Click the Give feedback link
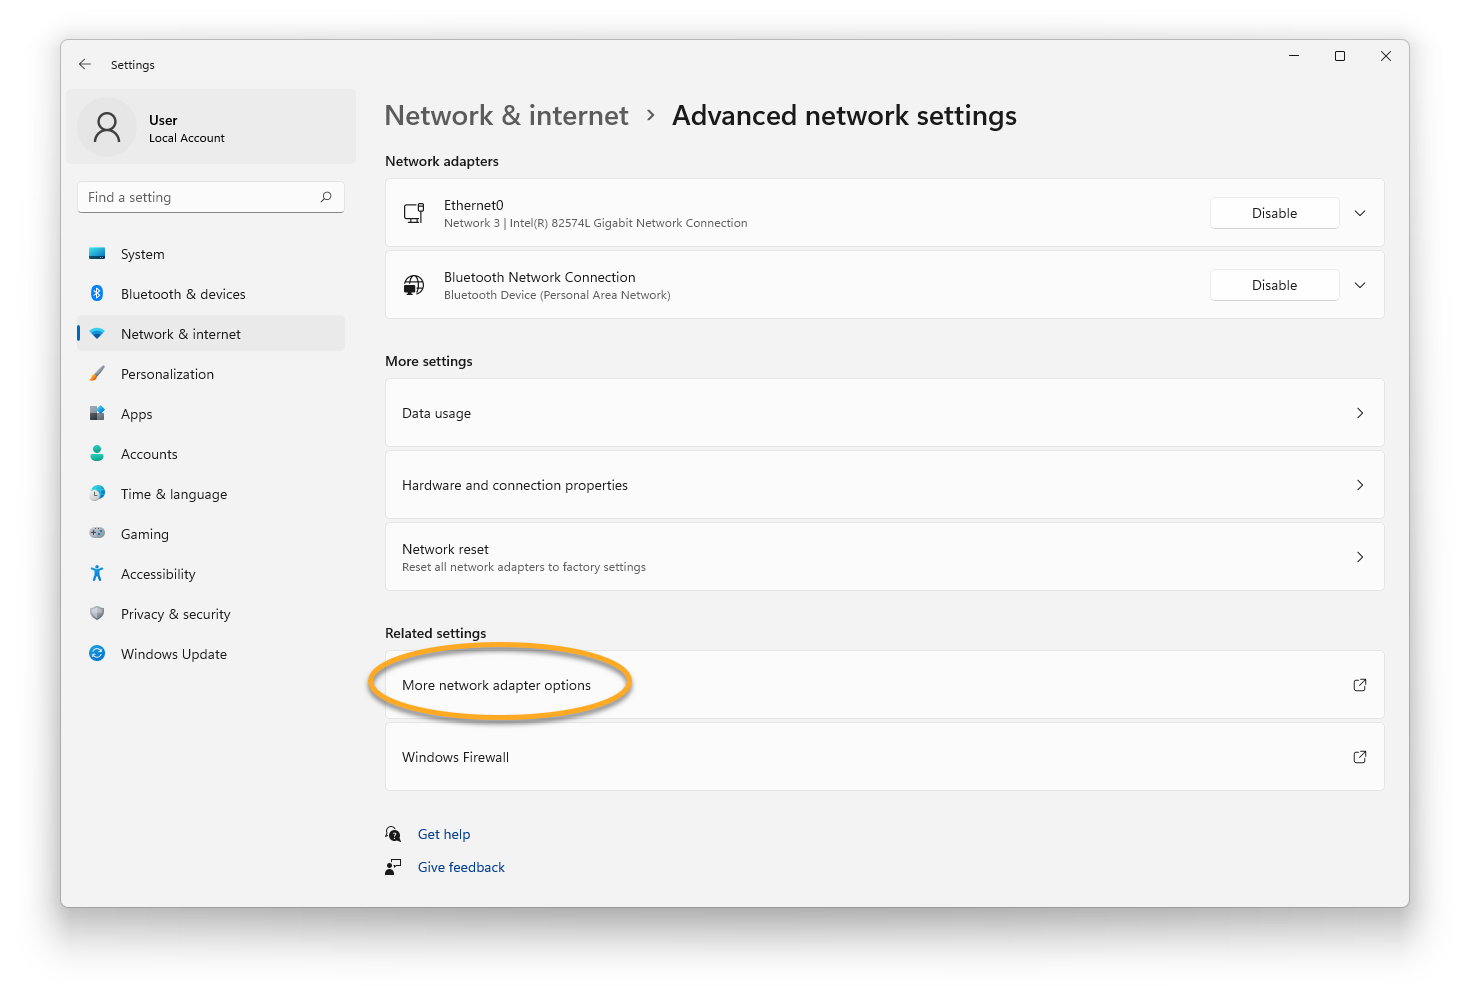This screenshot has height=1001, width=1474. [461, 867]
